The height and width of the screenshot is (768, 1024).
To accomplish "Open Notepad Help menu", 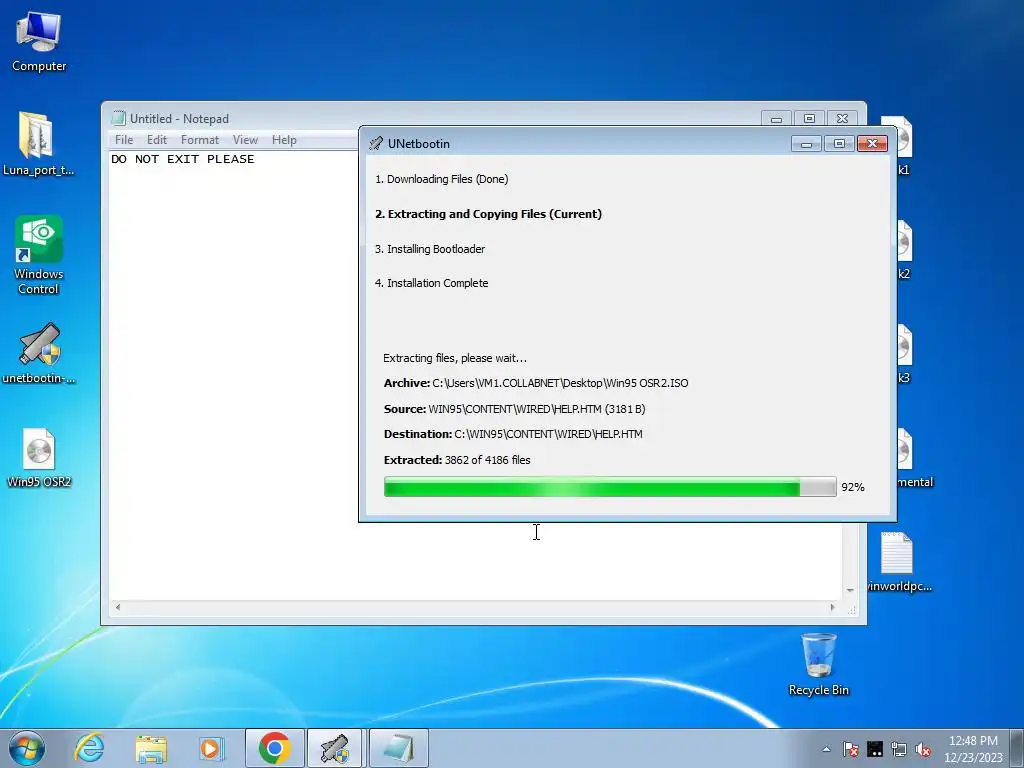I will click(284, 140).
